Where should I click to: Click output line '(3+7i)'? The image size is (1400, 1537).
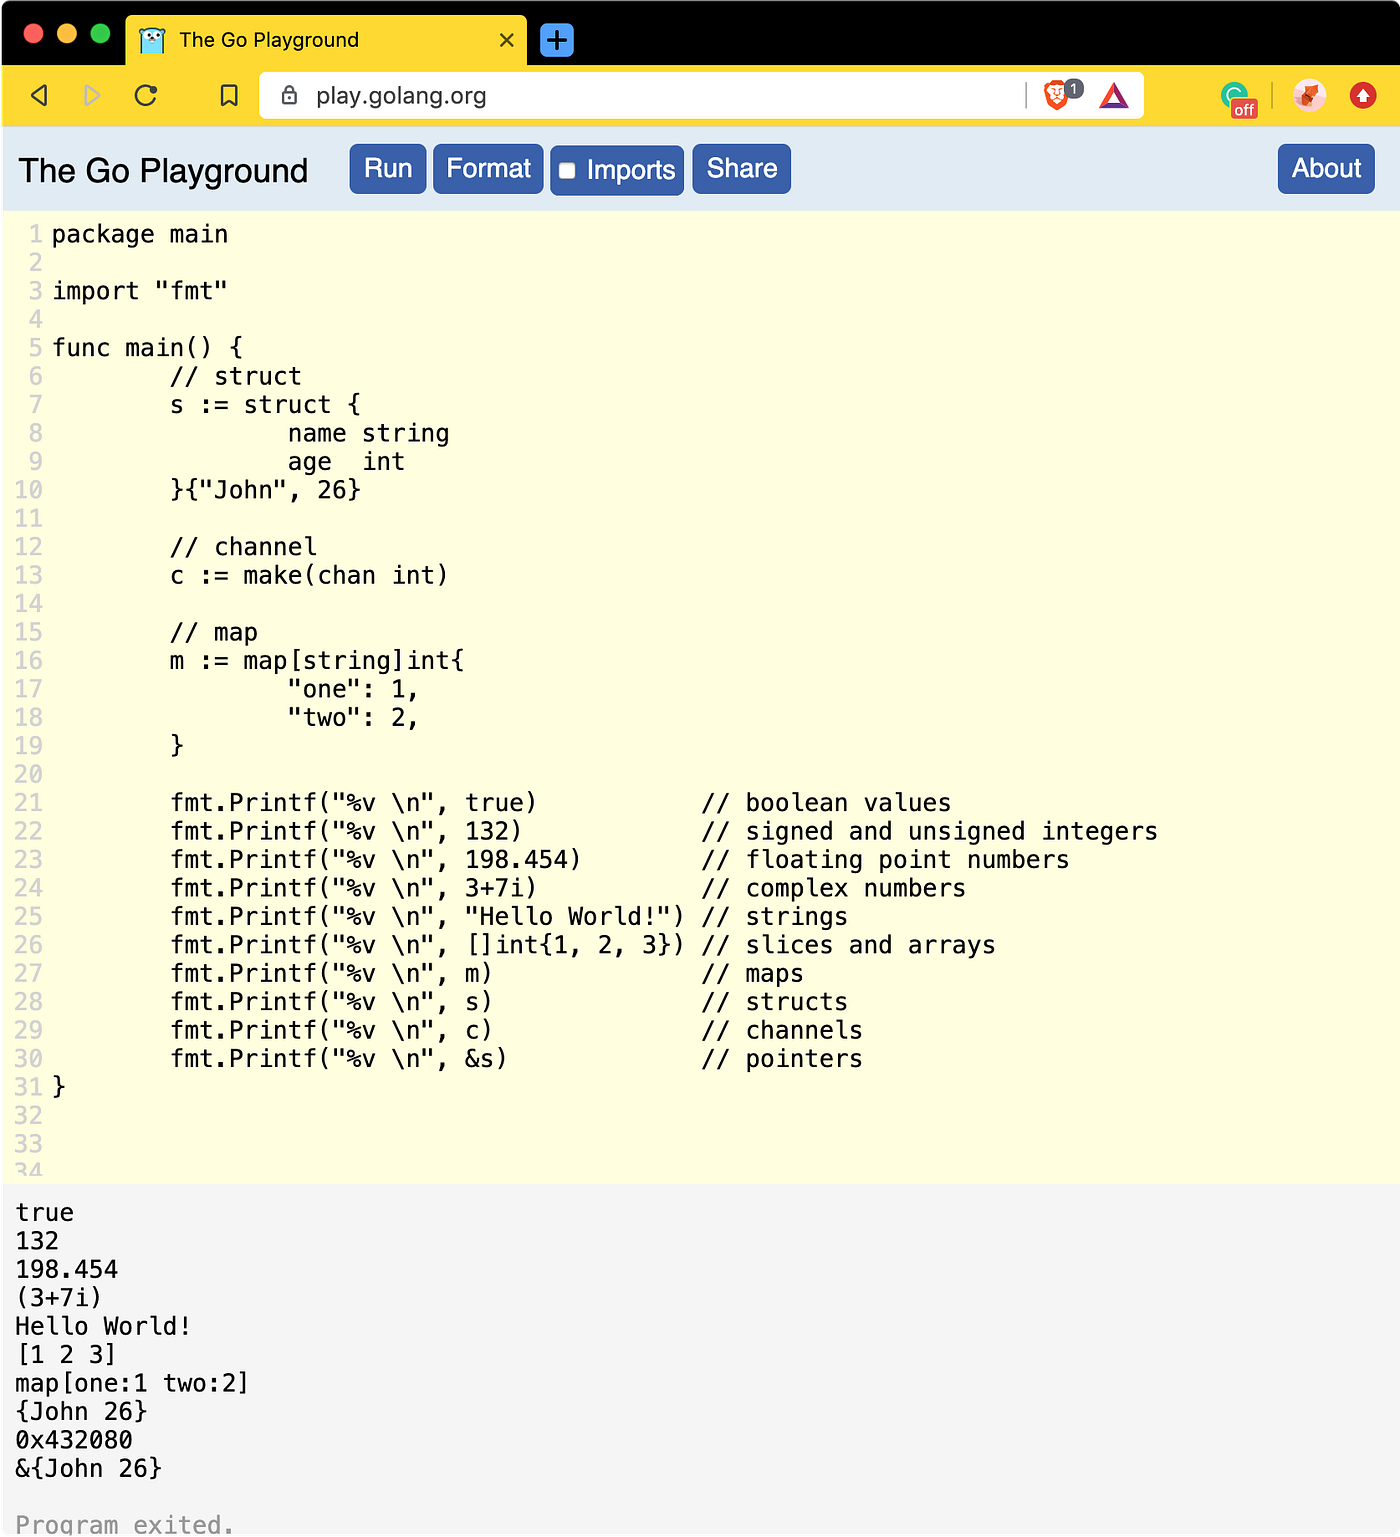point(59,1298)
